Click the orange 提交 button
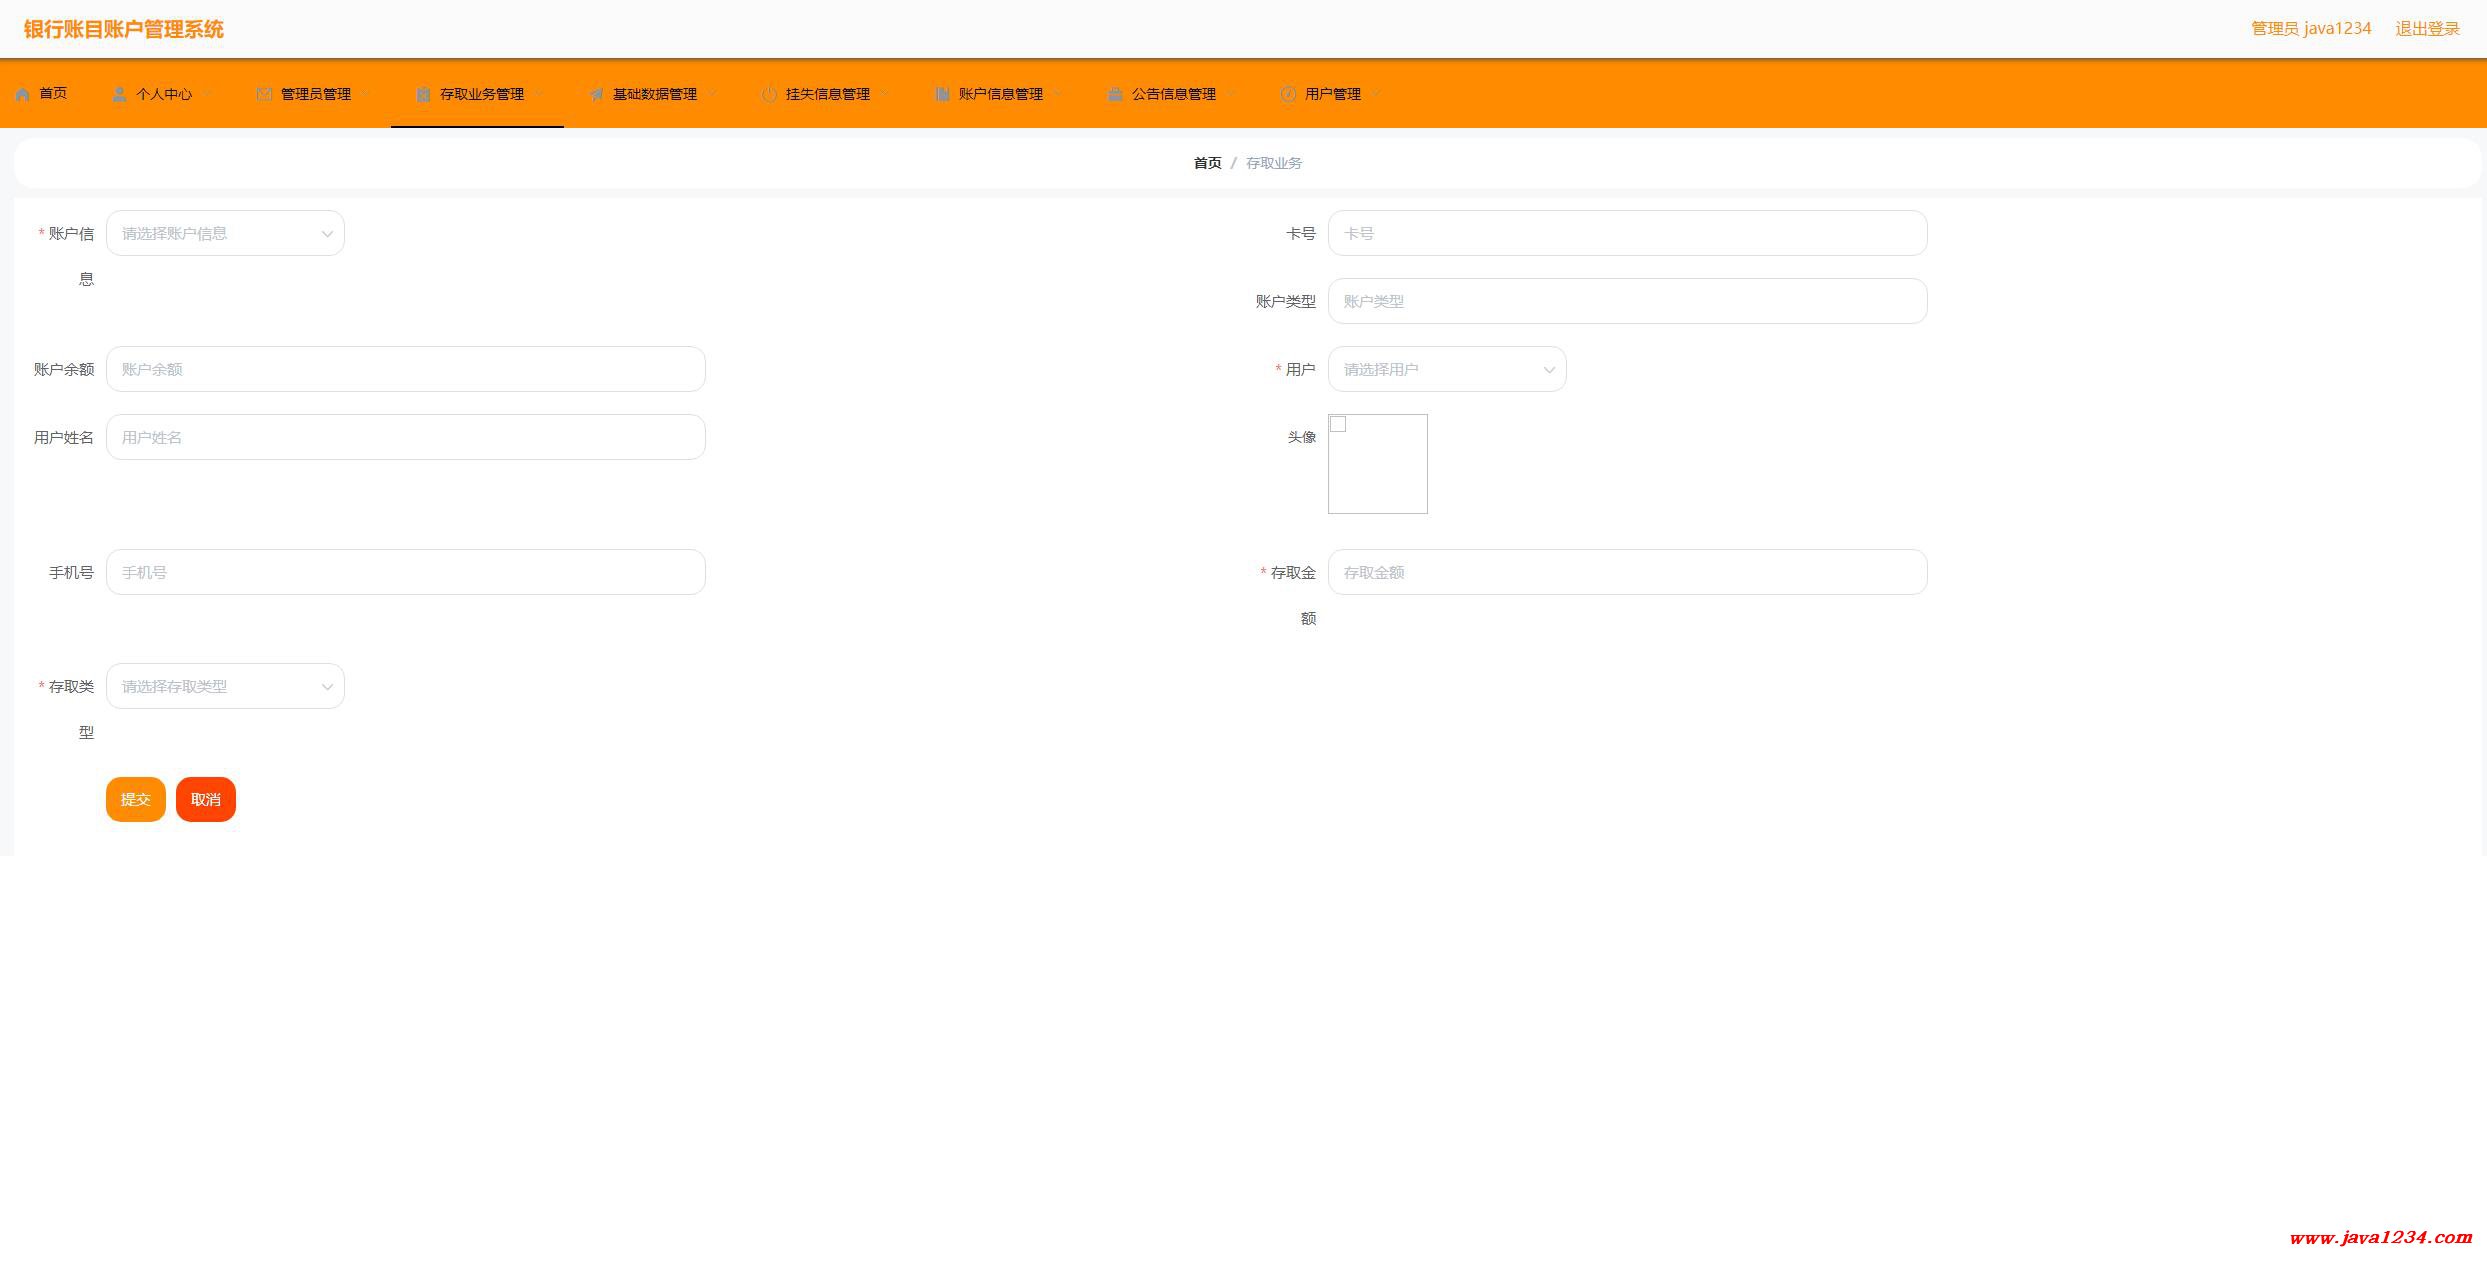Viewport: 2487px width, 1261px height. [135, 799]
